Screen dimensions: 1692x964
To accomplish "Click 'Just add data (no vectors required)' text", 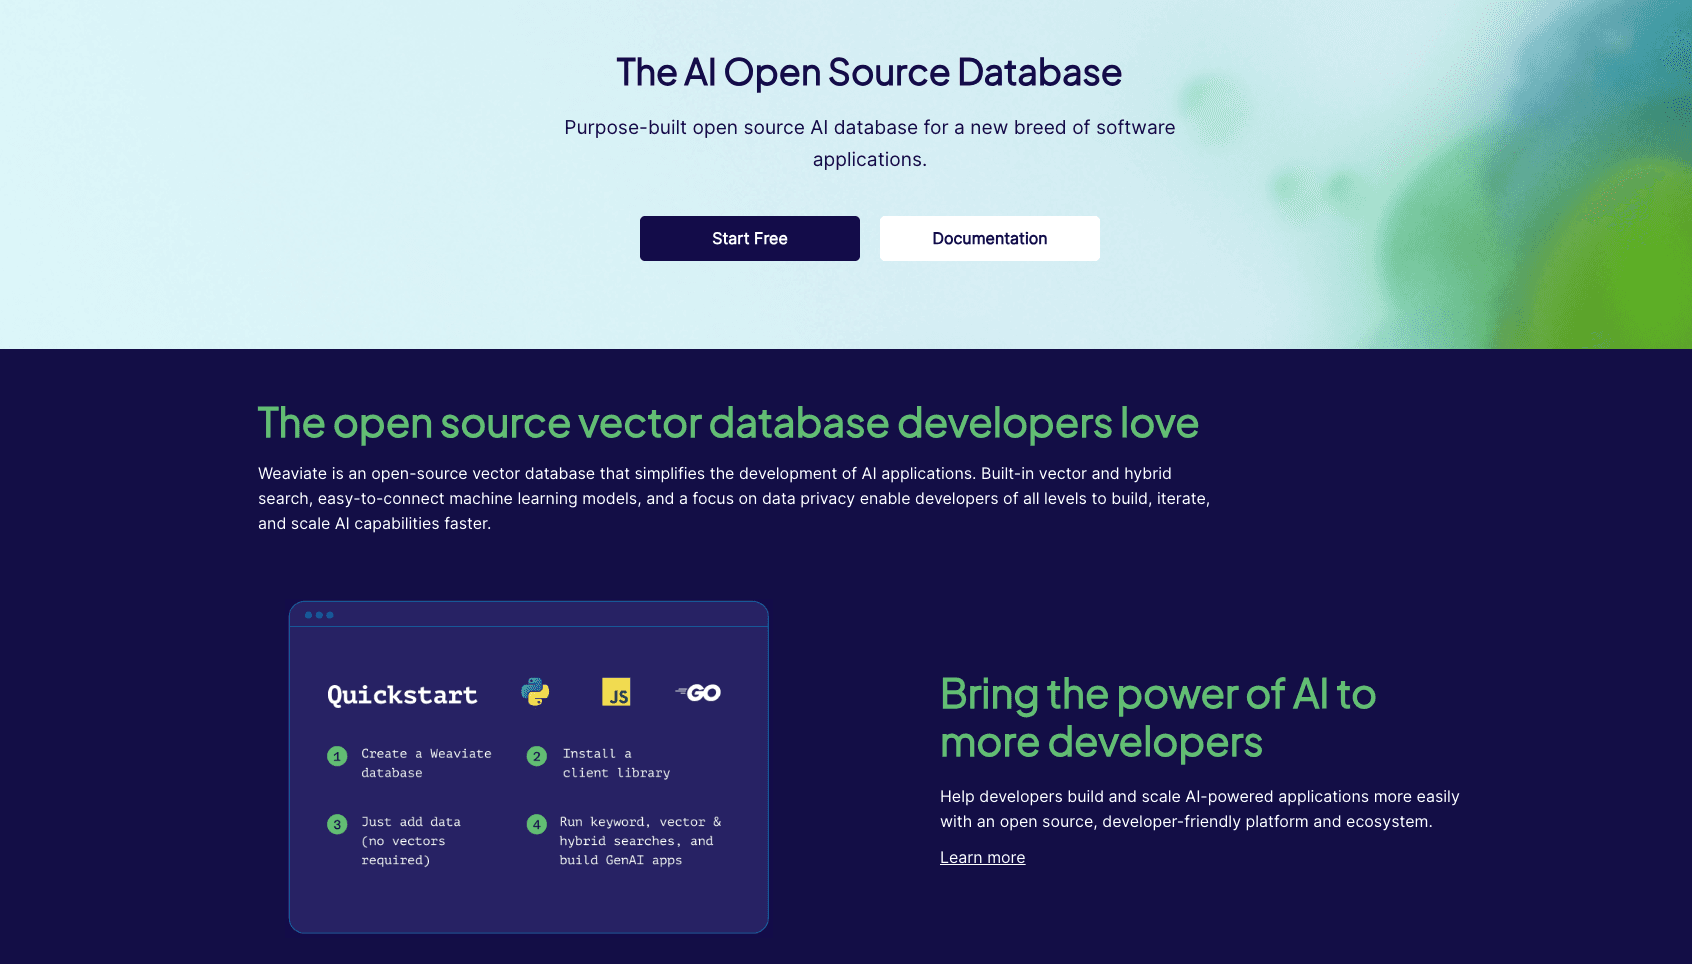I will pyautogui.click(x=411, y=840).
